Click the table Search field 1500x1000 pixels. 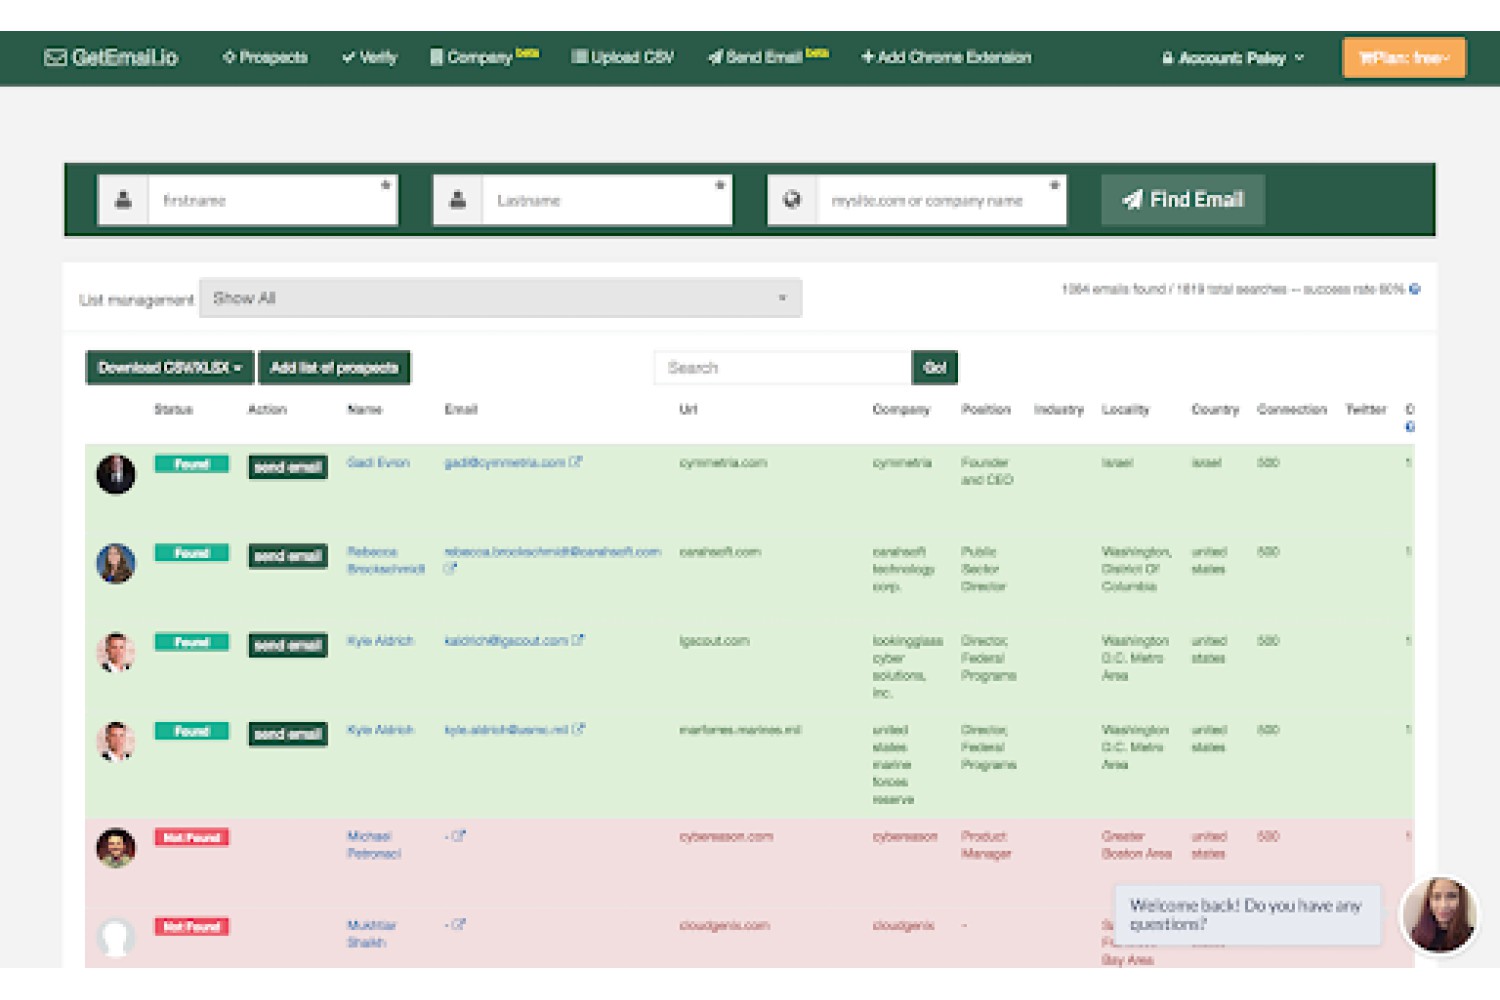click(x=783, y=368)
